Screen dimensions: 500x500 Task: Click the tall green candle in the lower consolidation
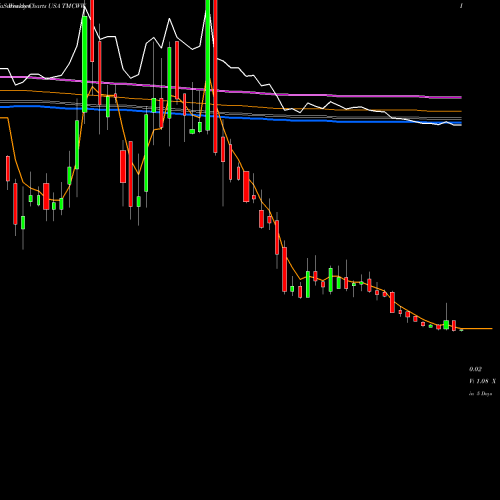tap(308, 284)
